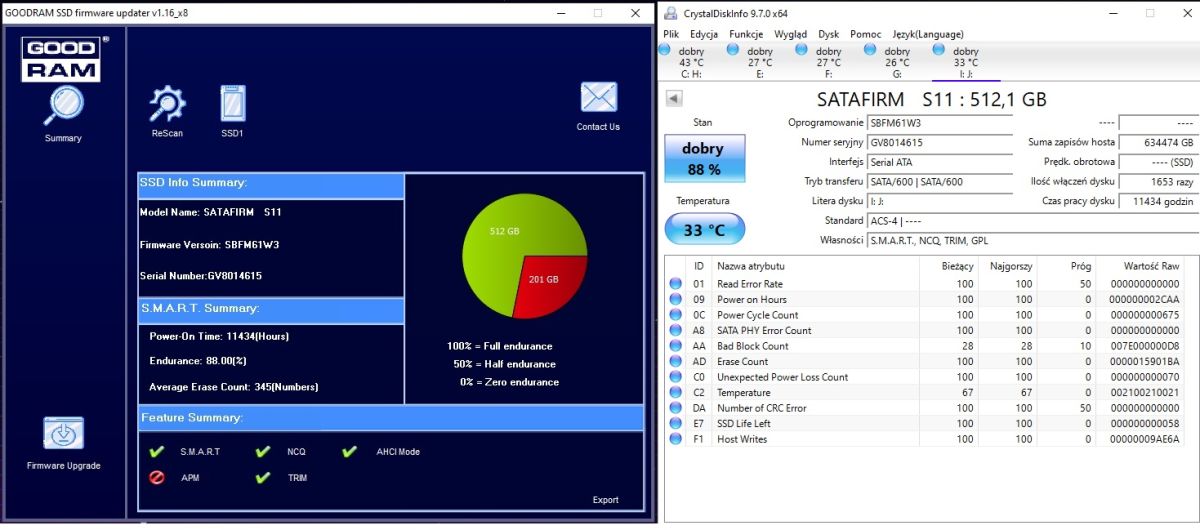Open the Pomoc menu
The image size is (1200, 530).
tap(866, 34)
